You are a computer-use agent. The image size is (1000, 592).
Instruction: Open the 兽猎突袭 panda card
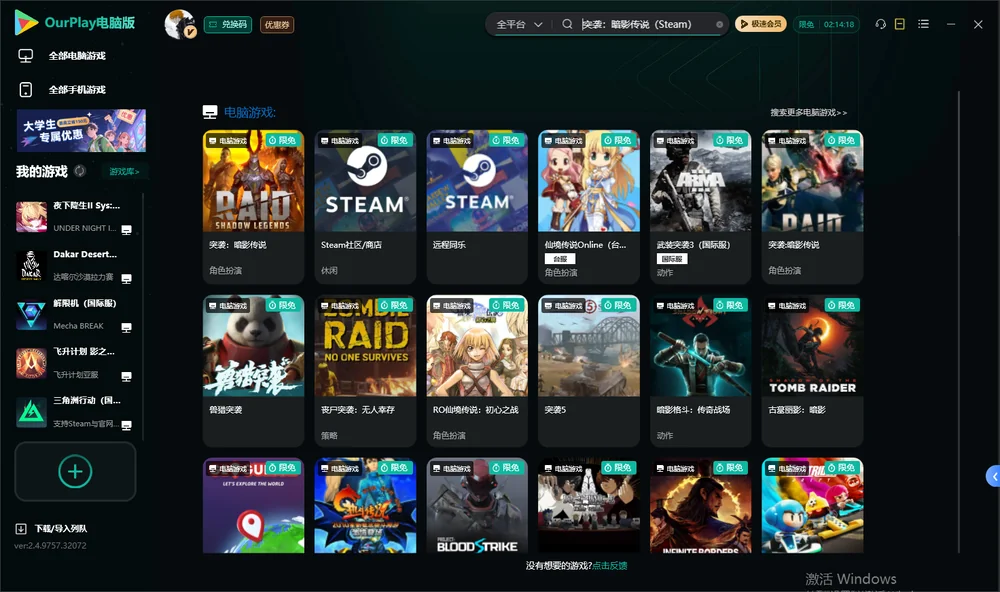point(253,371)
